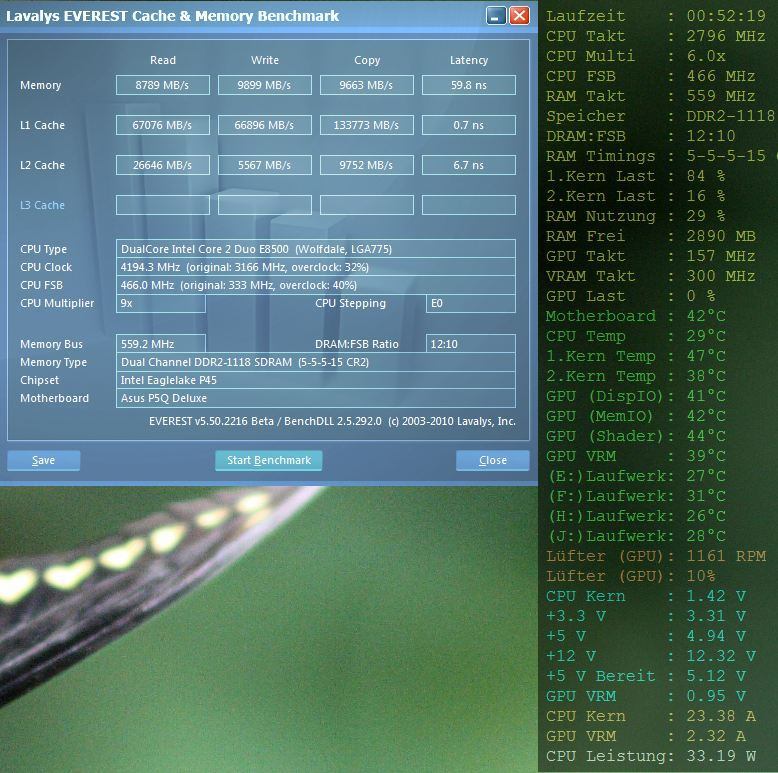Click the L3 Cache label
Screen dimensions: 778x773
(43, 205)
